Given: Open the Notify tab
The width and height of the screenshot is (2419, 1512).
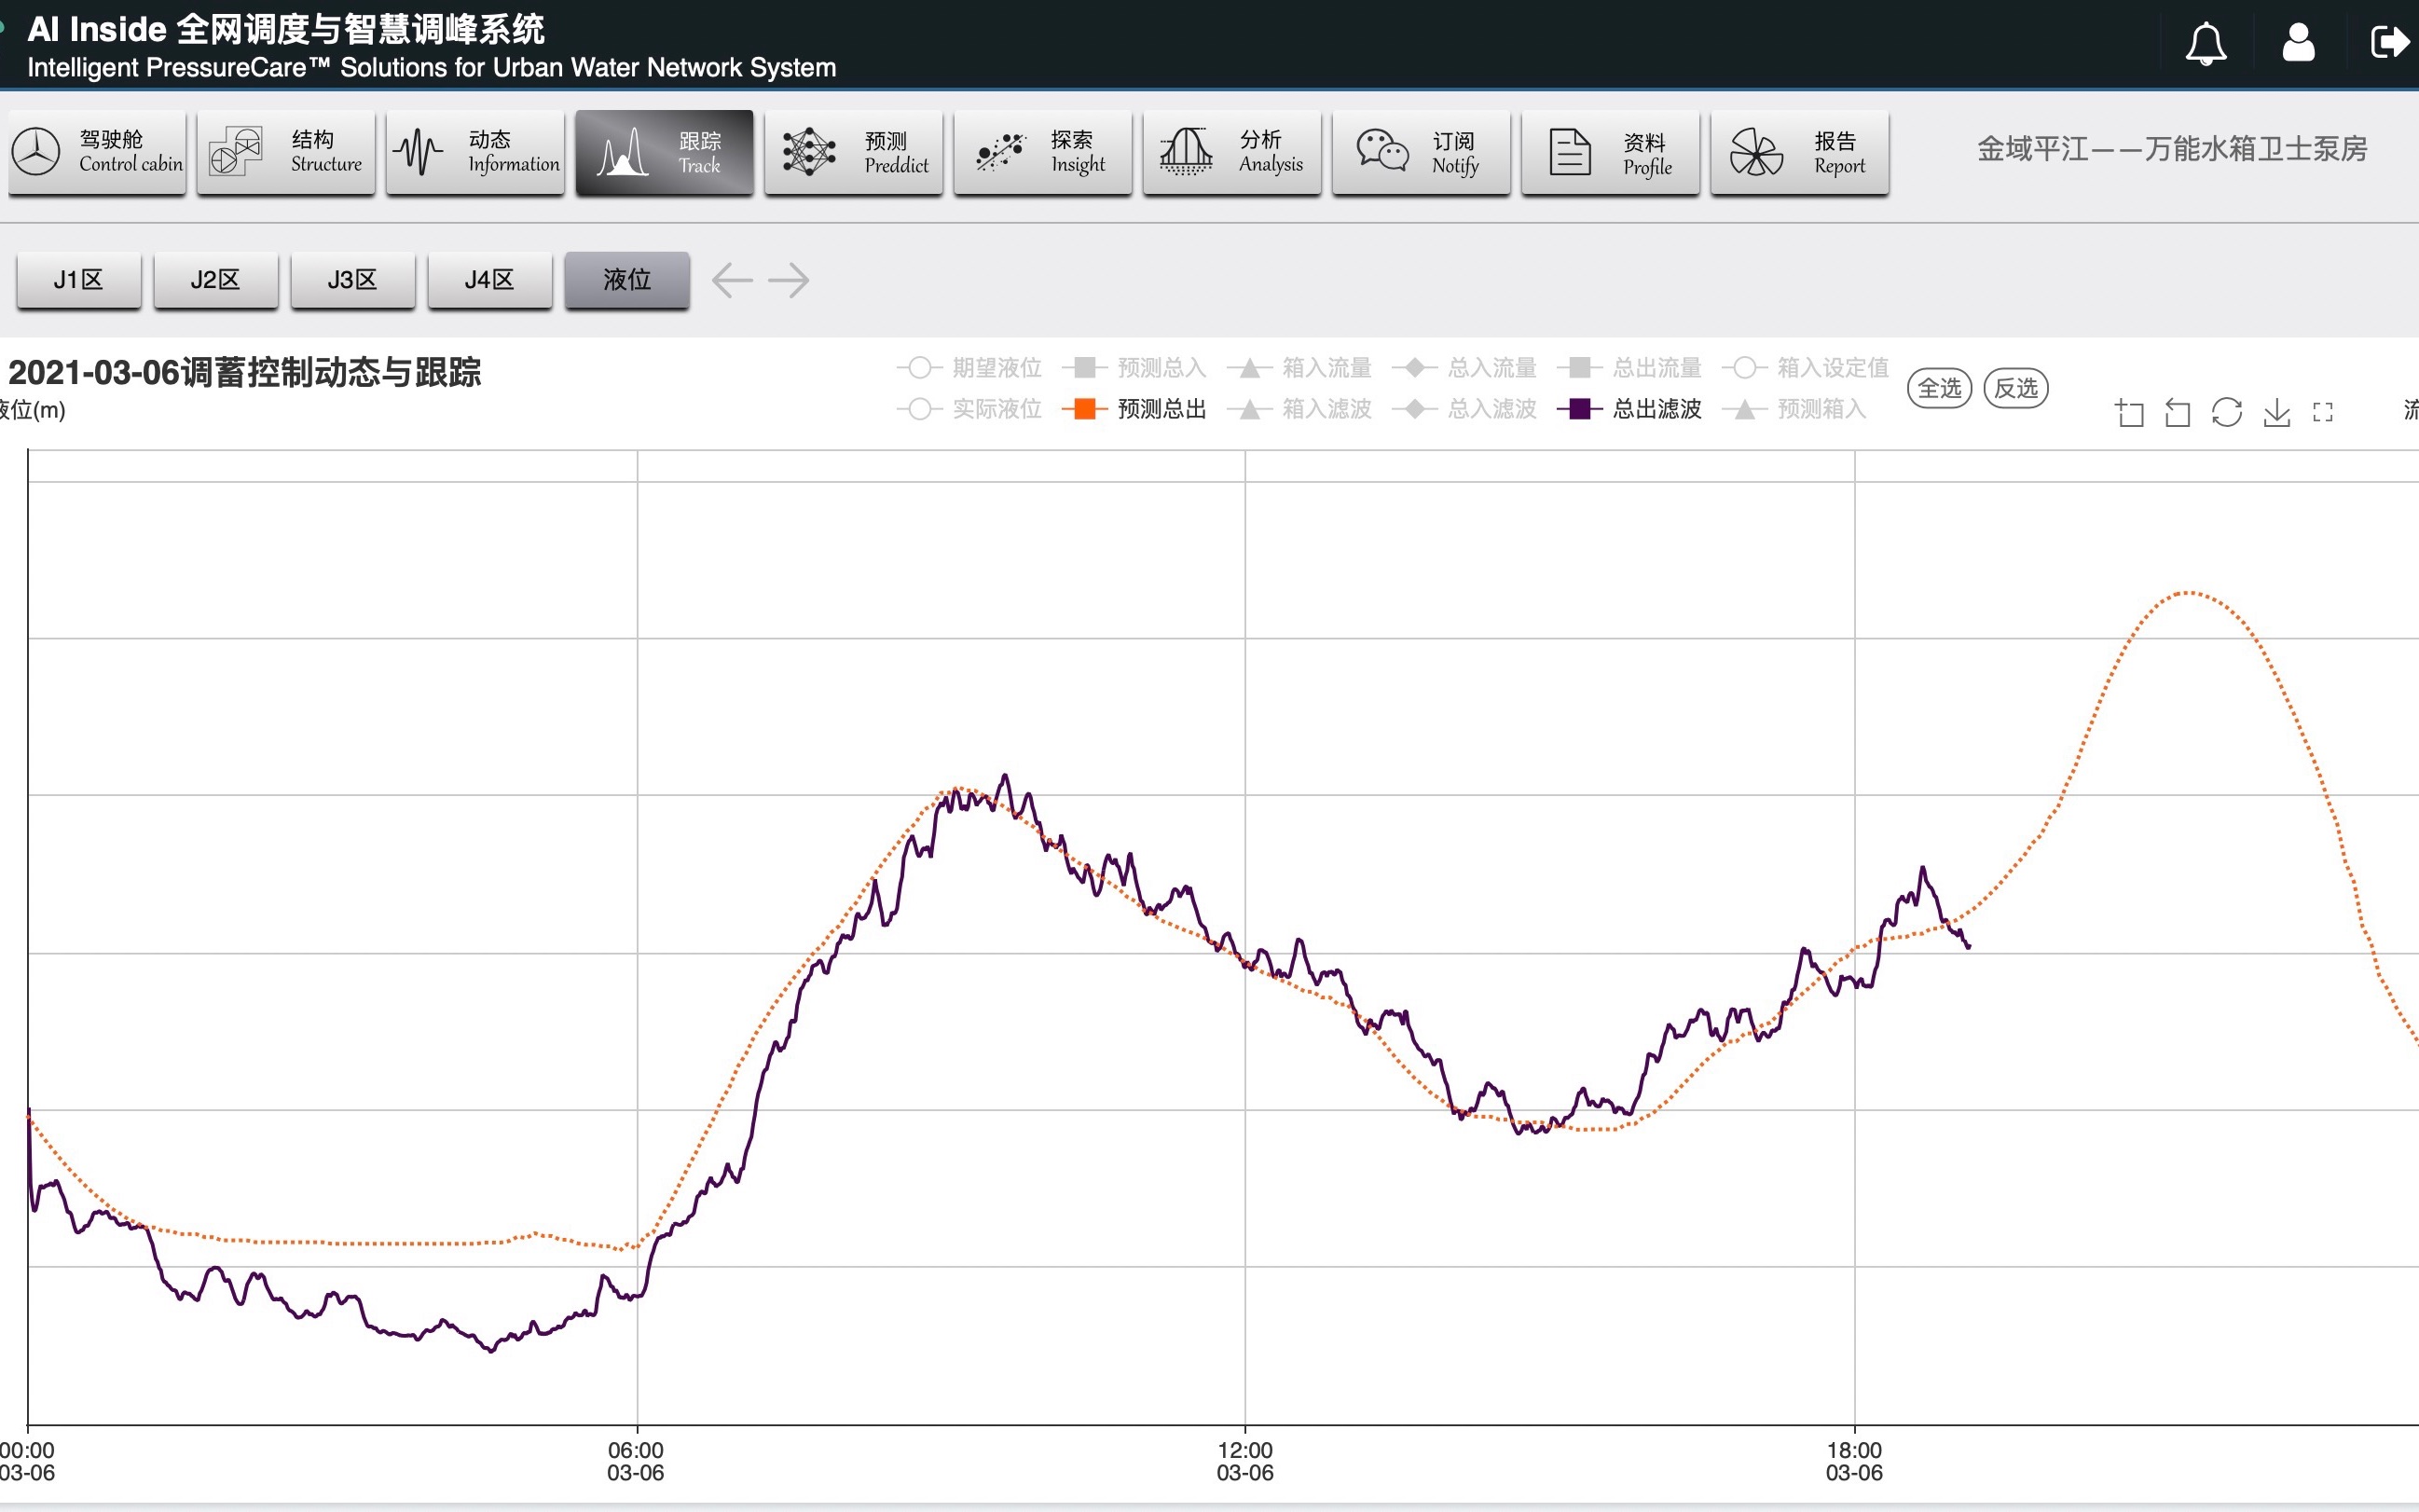Looking at the screenshot, I should tap(1421, 152).
